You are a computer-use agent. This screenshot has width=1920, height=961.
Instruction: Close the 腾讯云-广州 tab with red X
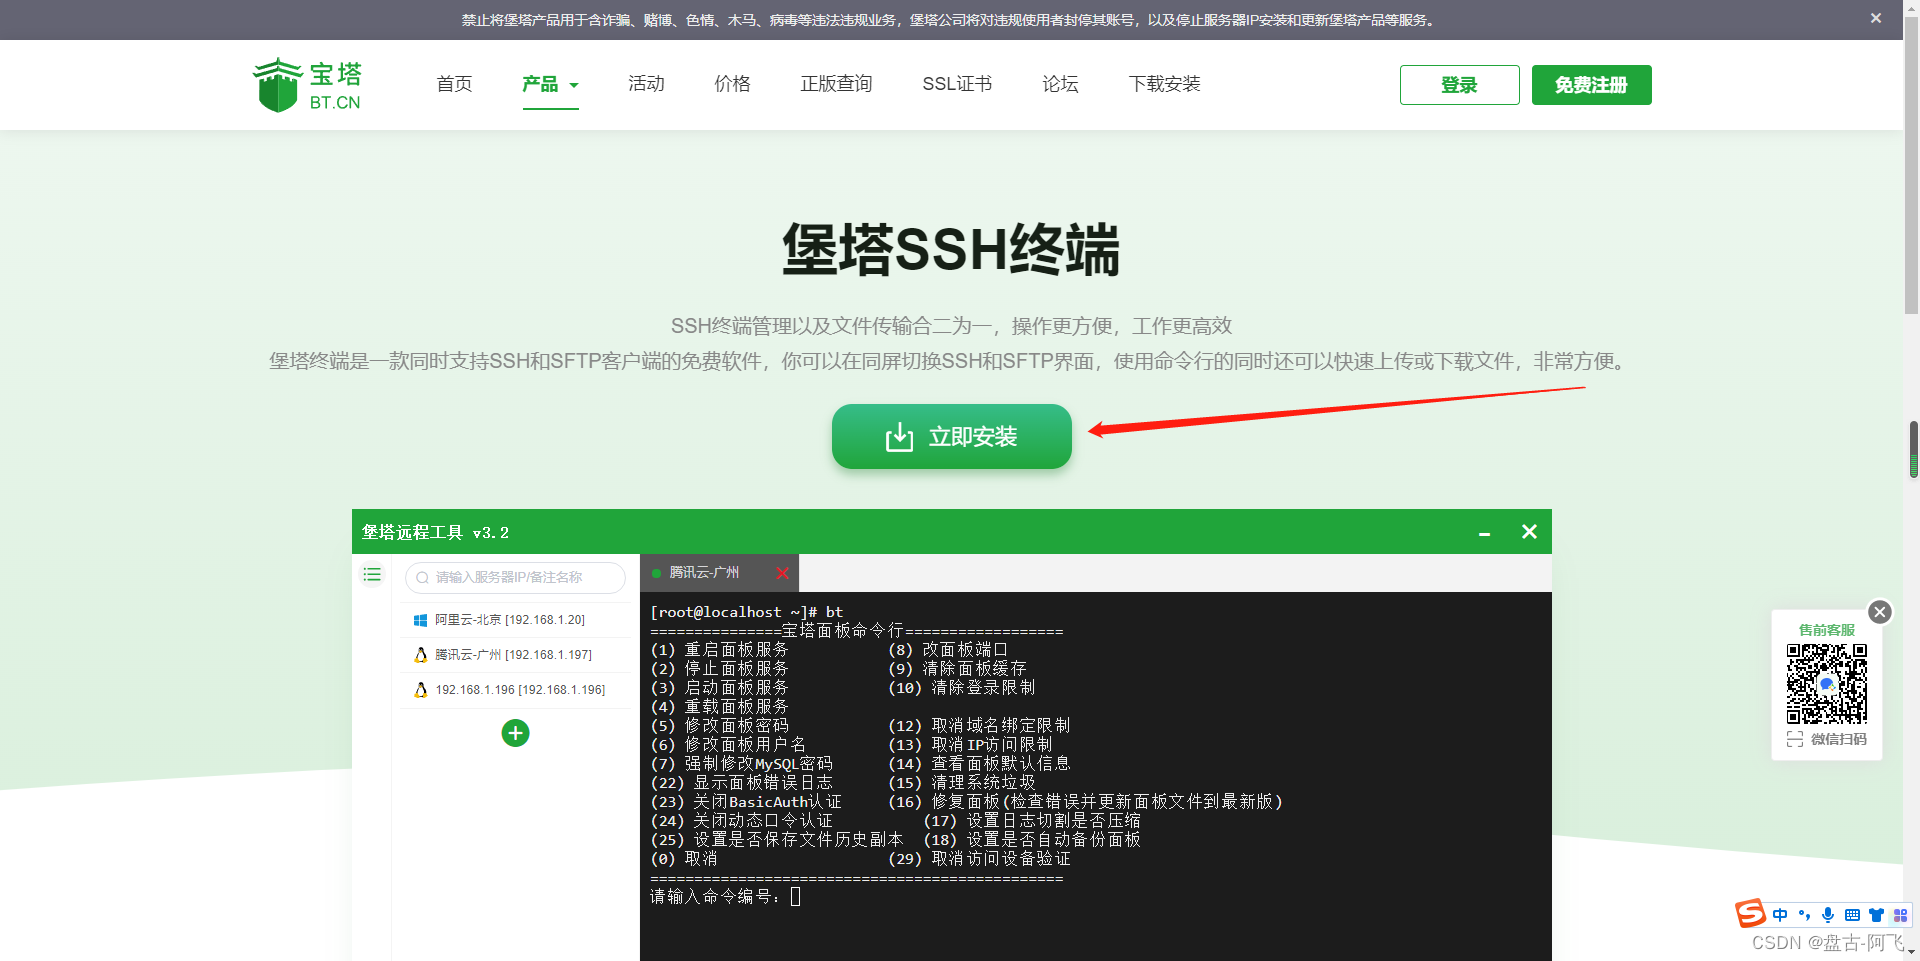click(783, 573)
